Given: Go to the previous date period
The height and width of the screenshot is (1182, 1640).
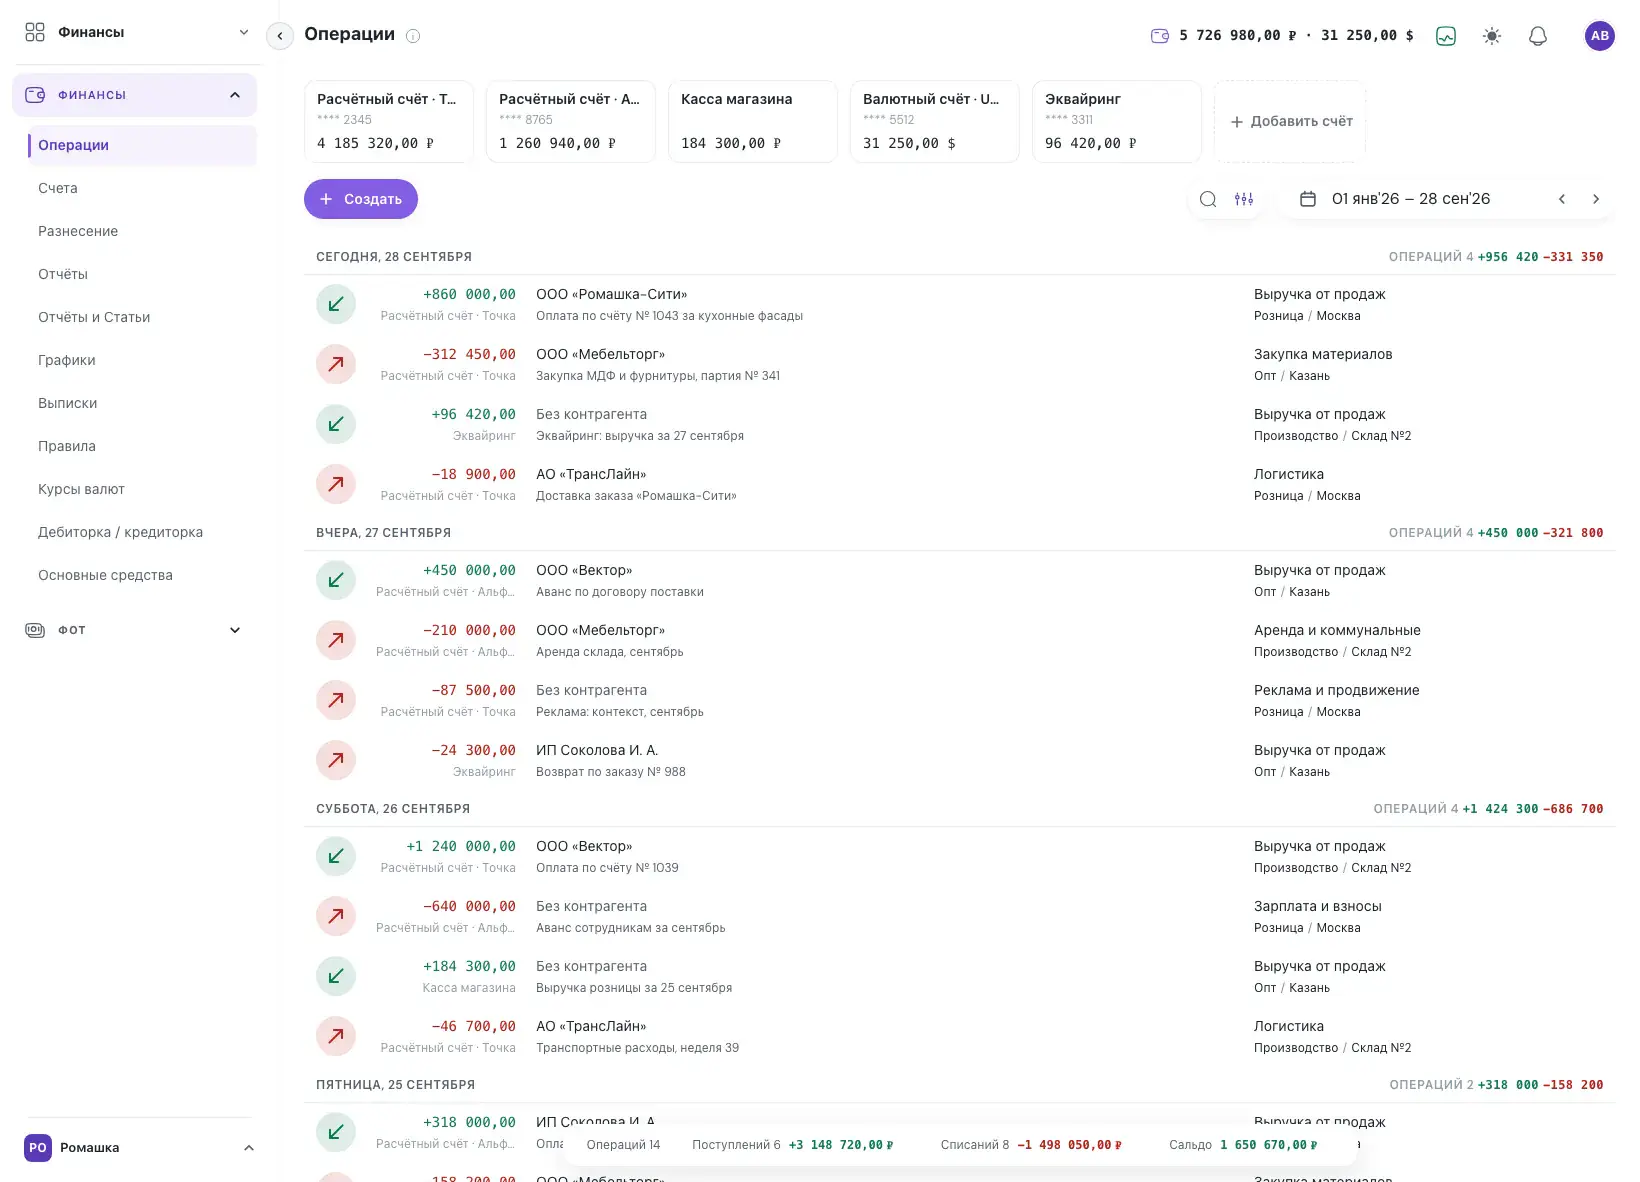Looking at the screenshot, I should tap(1562, 199).
